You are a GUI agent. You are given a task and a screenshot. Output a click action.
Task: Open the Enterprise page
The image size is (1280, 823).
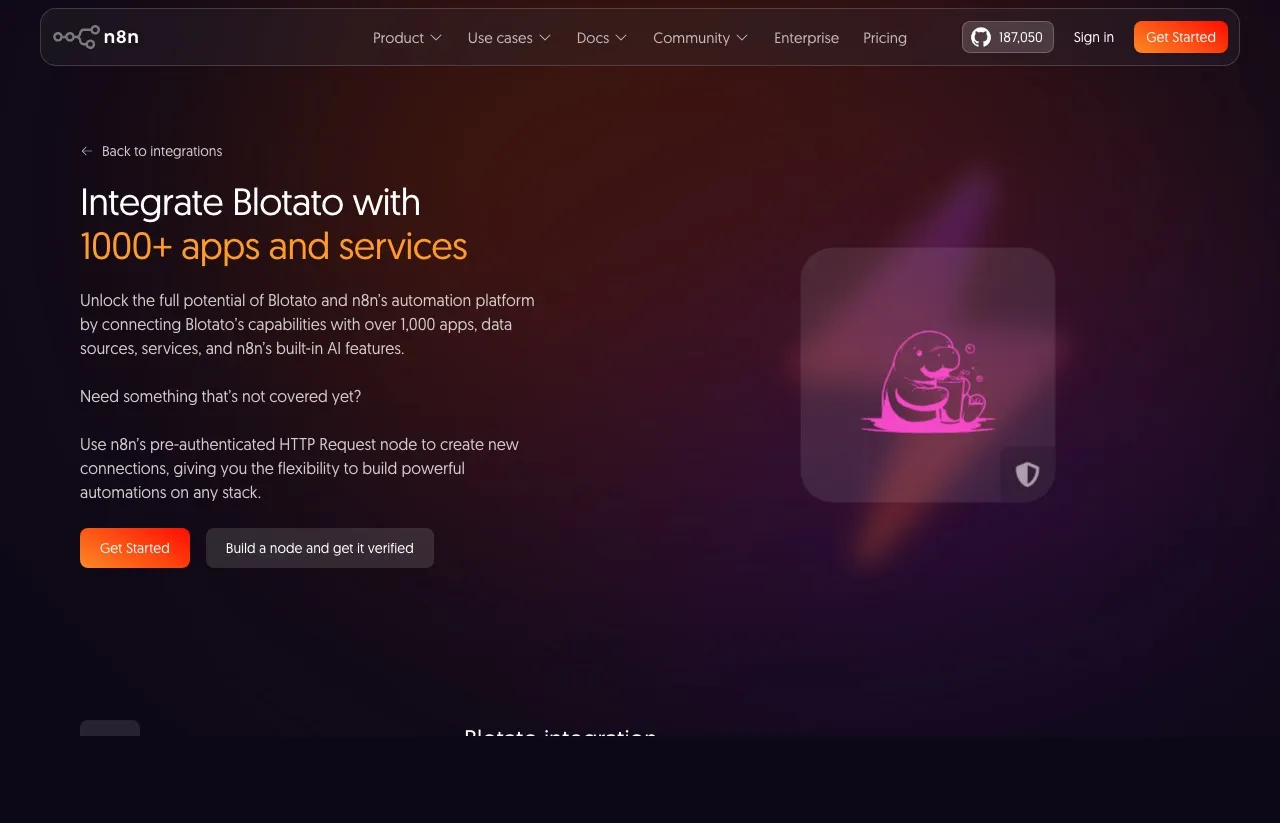pos(806,38)
